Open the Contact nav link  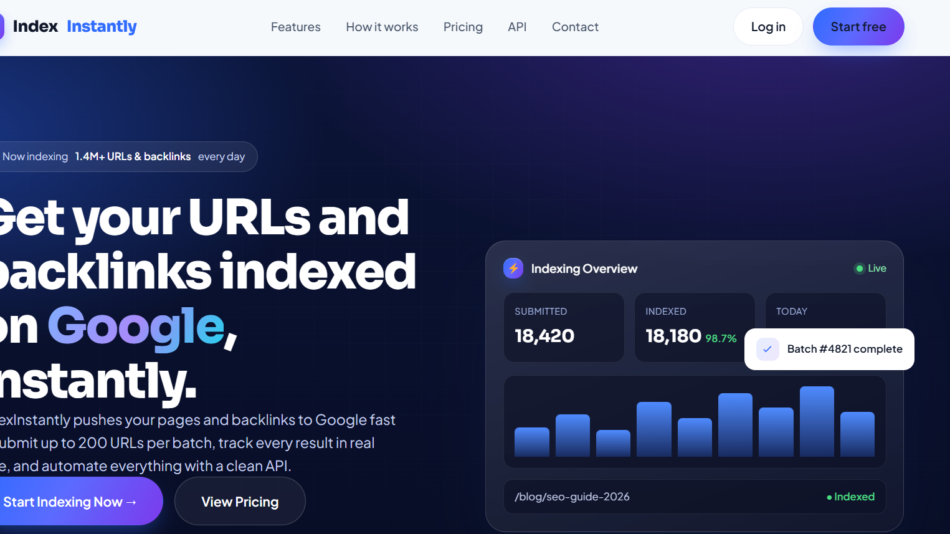(575, 27)
